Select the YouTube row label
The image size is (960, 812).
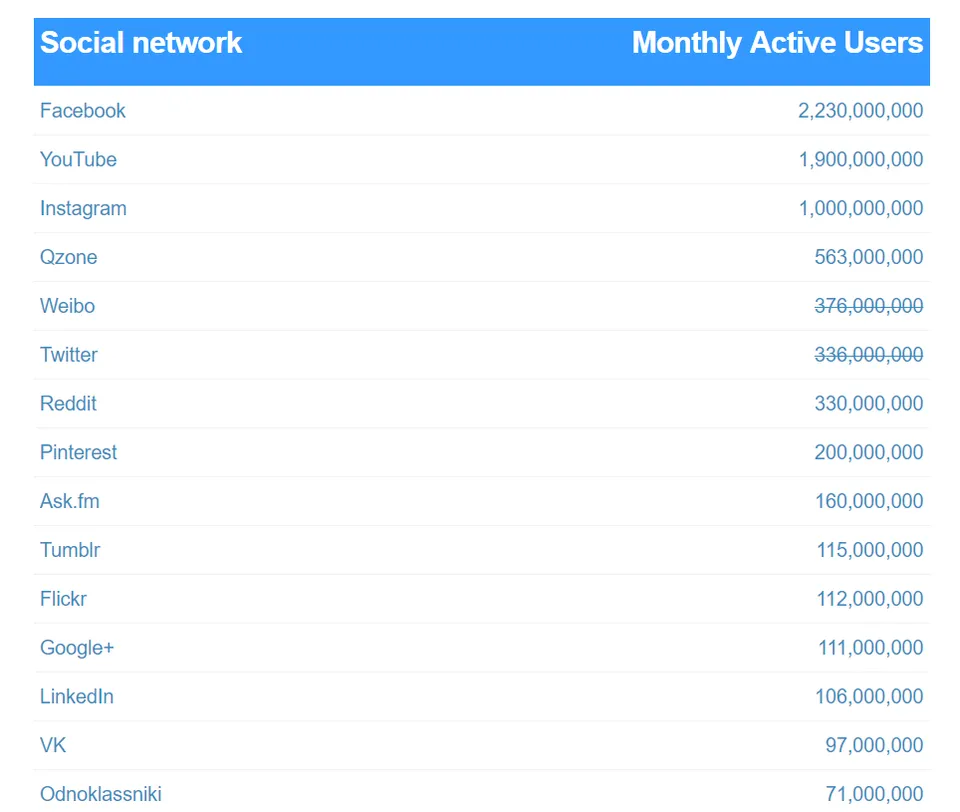click(x=78, y=160)
